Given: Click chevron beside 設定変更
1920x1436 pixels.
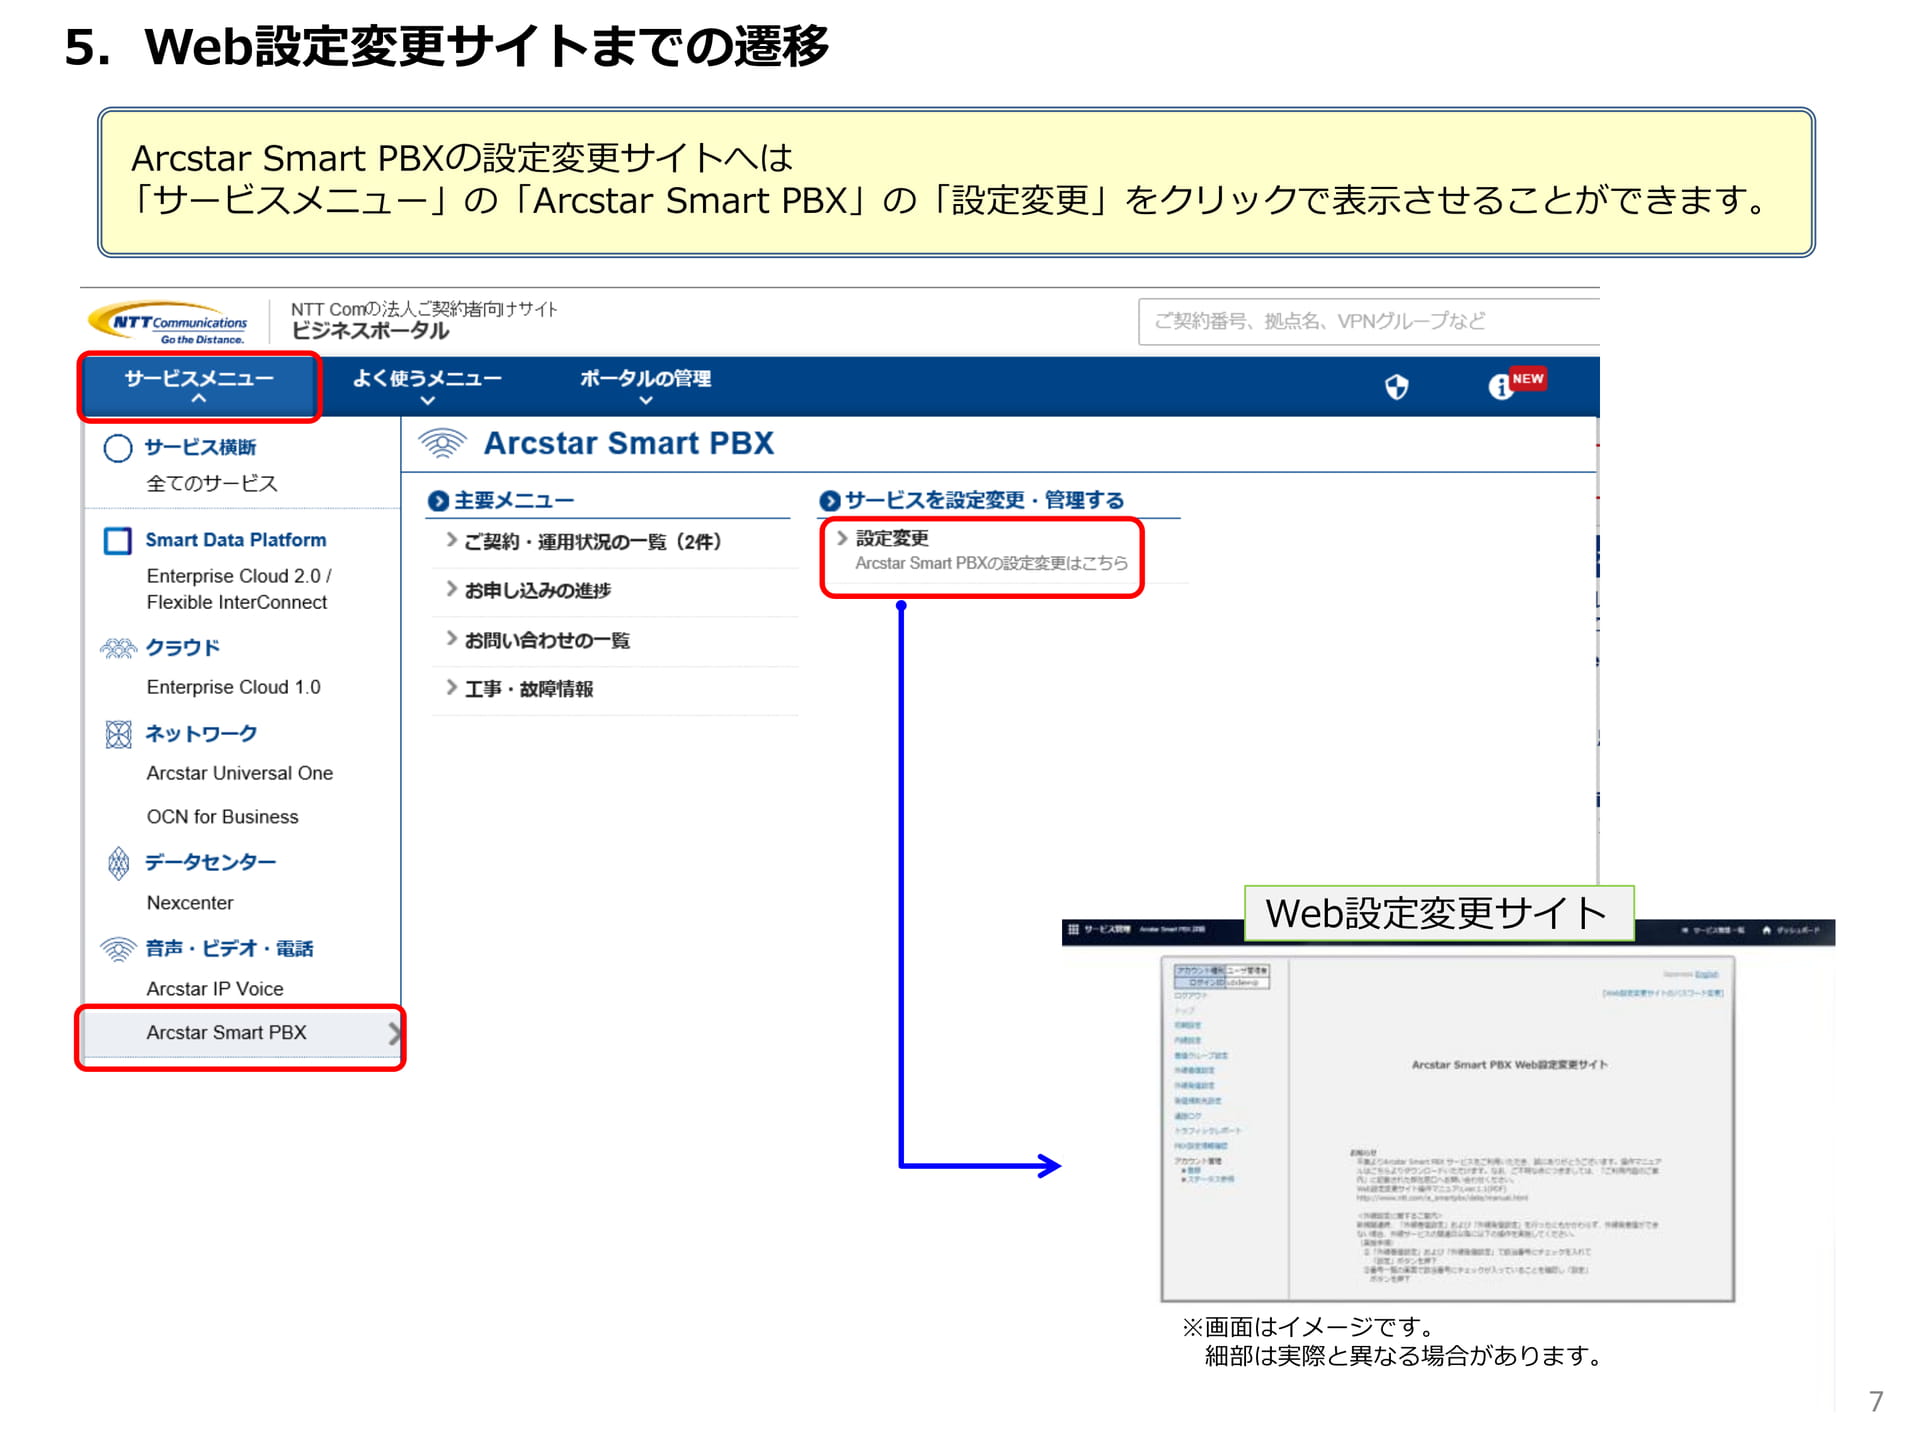Looking at the screenshot, I should [842, 538].
